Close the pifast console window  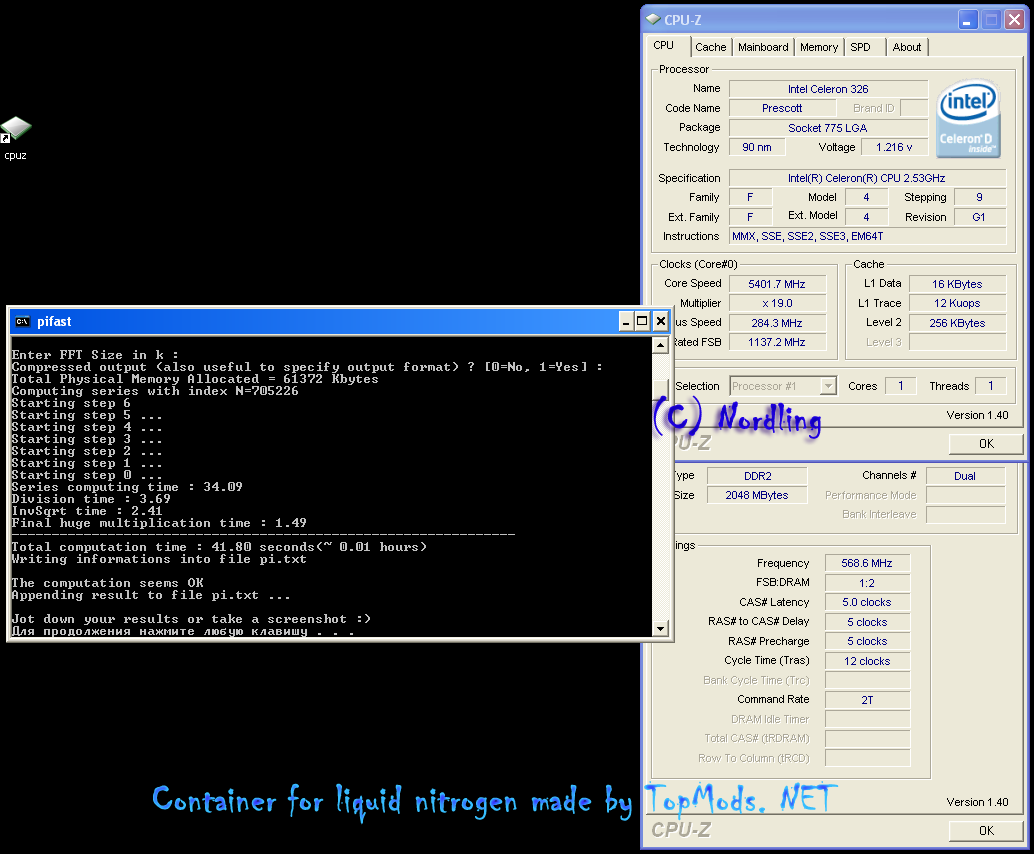660,321
